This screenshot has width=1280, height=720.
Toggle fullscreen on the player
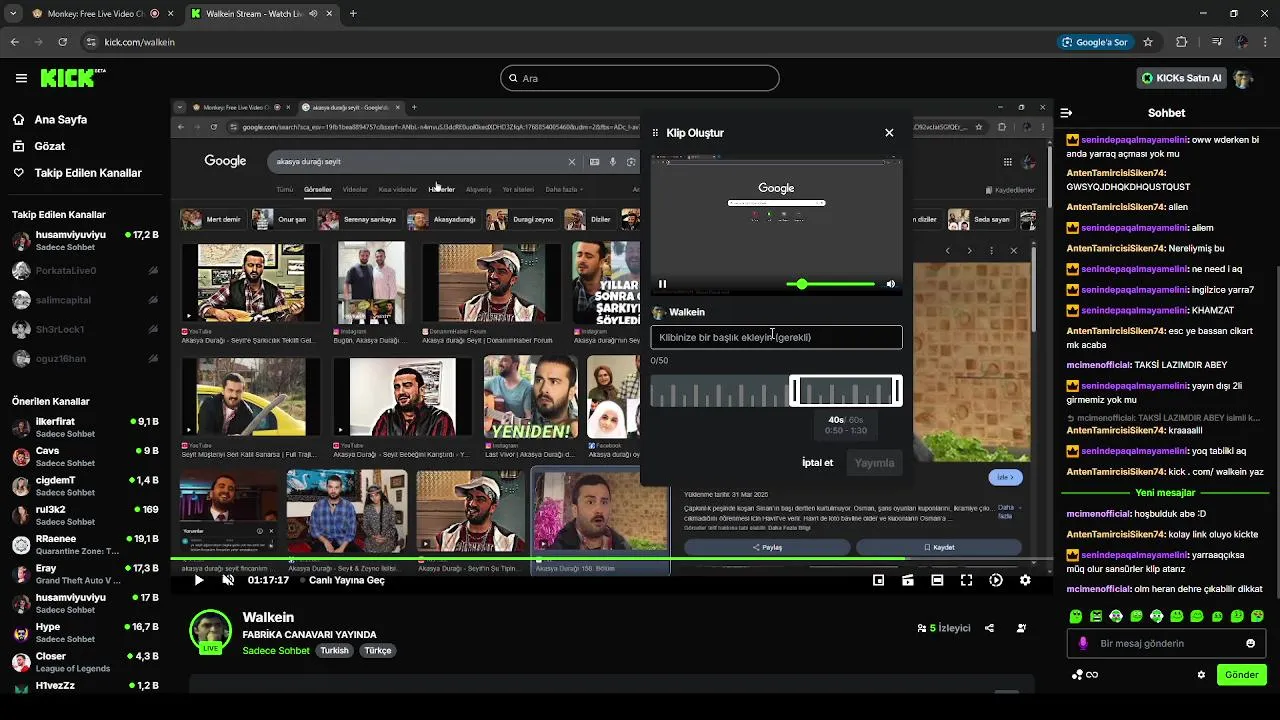[x=966, y=580]
